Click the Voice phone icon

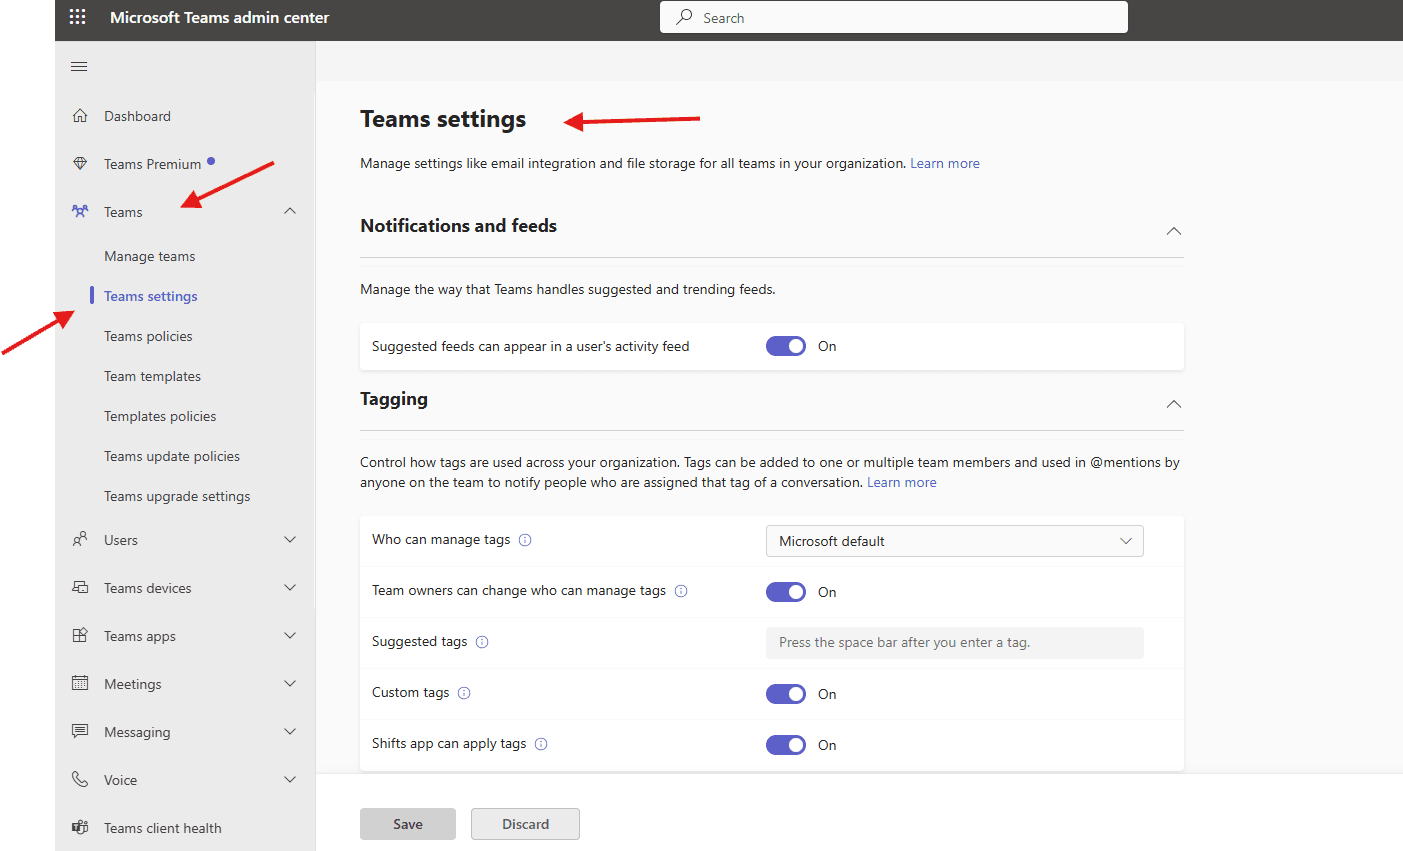pyautogui.click(x=79, y=779)
